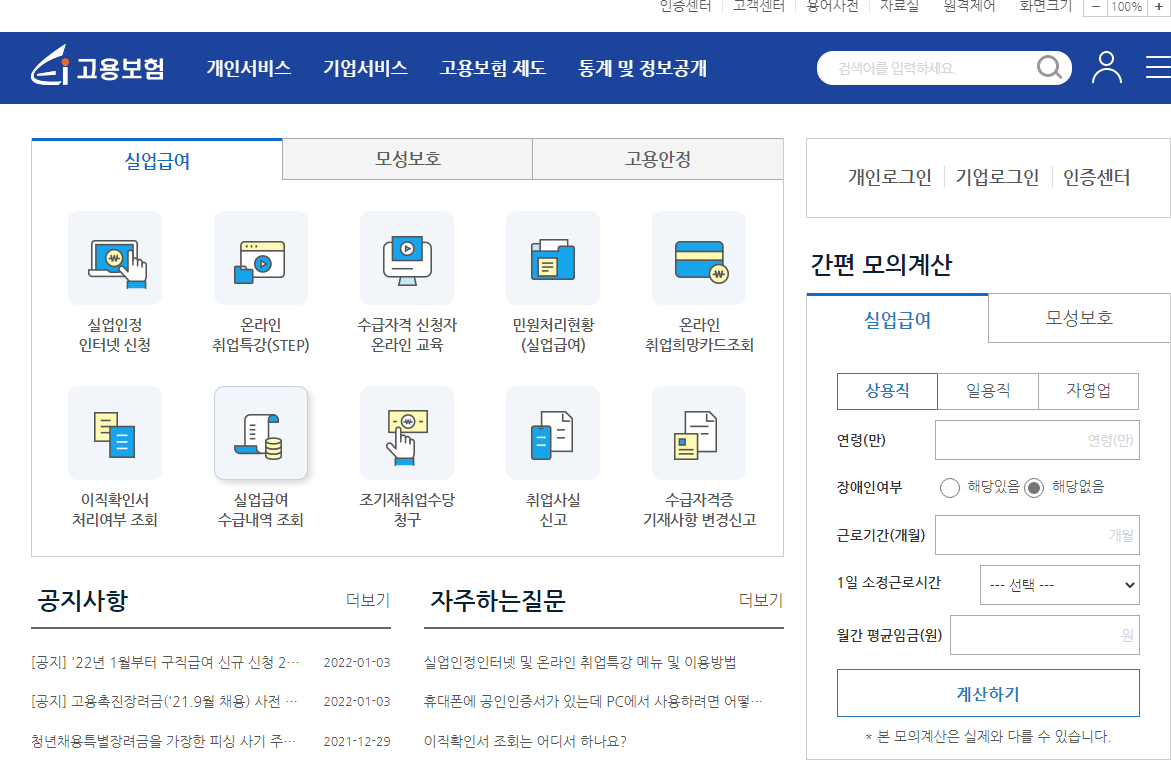Open 원격제어 top link
The image size is (1171, 774).
click(x=969, y=6)
